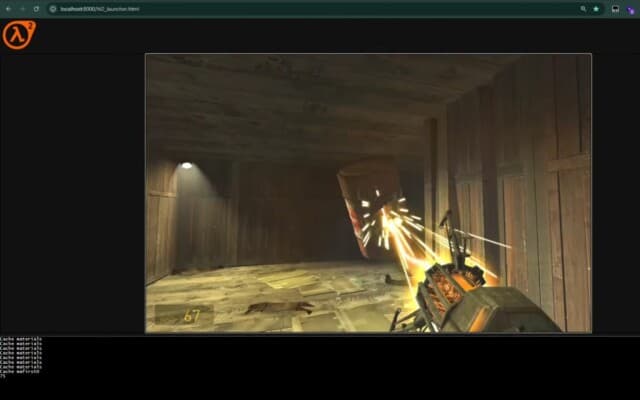
Task: Click the health counter showing 67
Action: pyautogui.click(x=184, y=315)
